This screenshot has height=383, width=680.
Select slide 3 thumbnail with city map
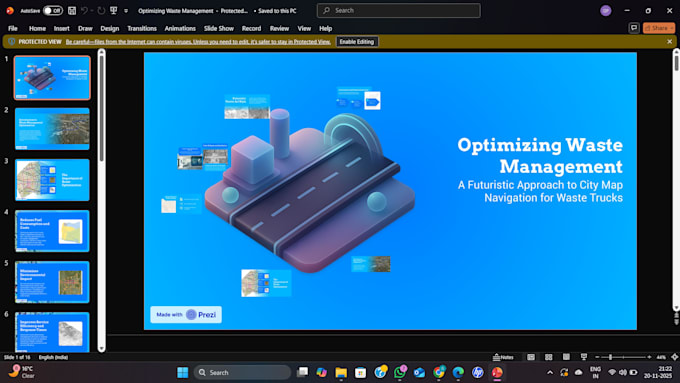[52, 180]
